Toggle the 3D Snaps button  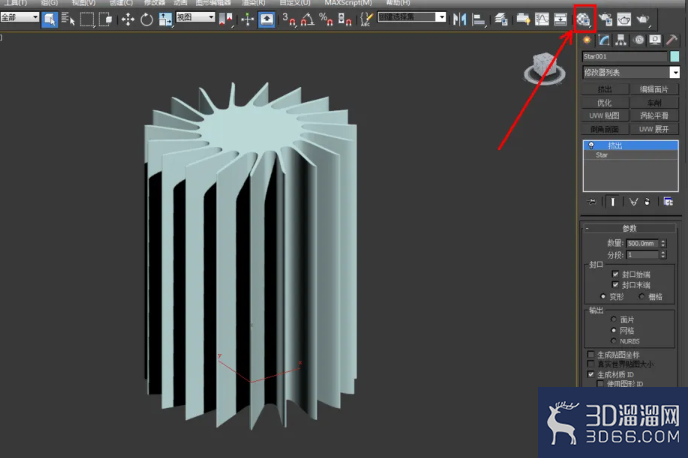point(289,19)
